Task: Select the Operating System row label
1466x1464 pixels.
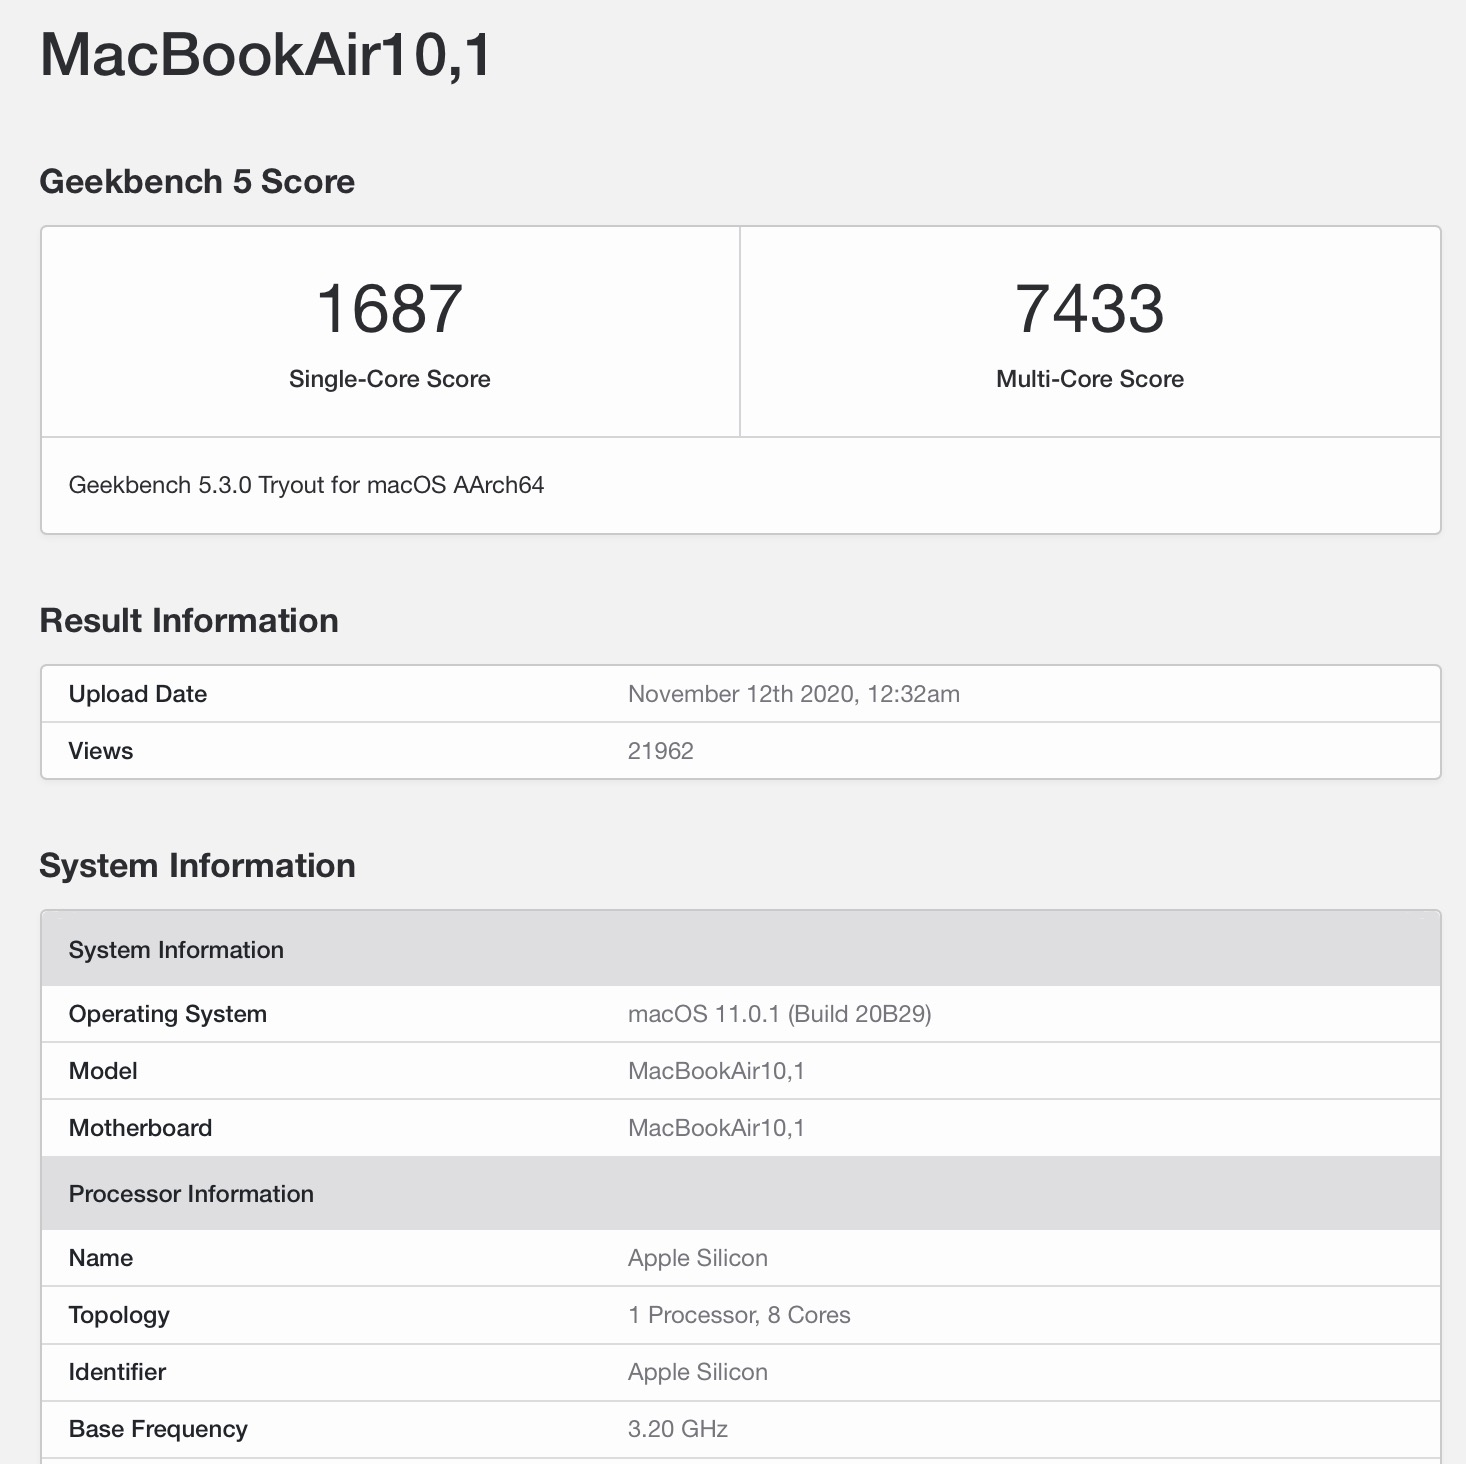Action: [x=168, y=1014]
